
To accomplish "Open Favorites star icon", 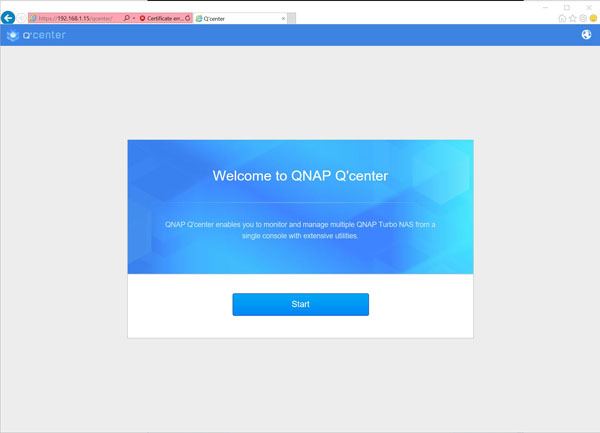I will pos(572,18).
